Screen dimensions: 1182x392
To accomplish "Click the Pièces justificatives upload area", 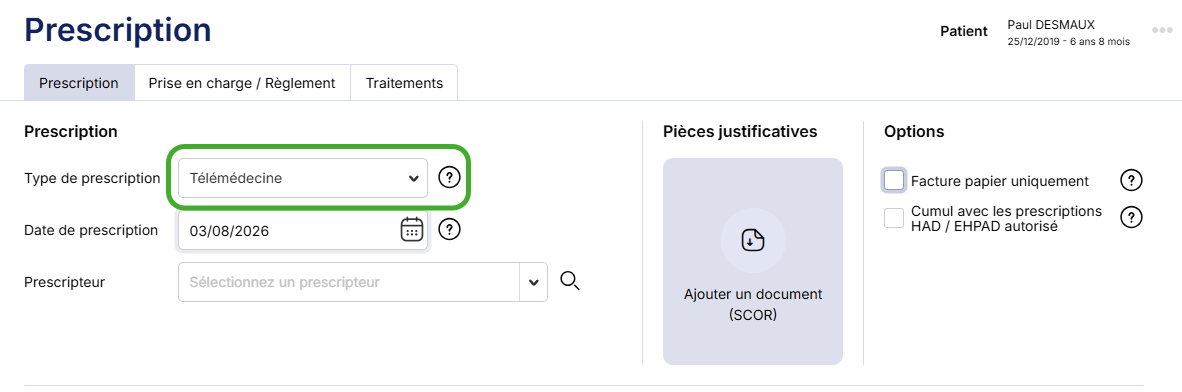I will click(x=753, y=262).
